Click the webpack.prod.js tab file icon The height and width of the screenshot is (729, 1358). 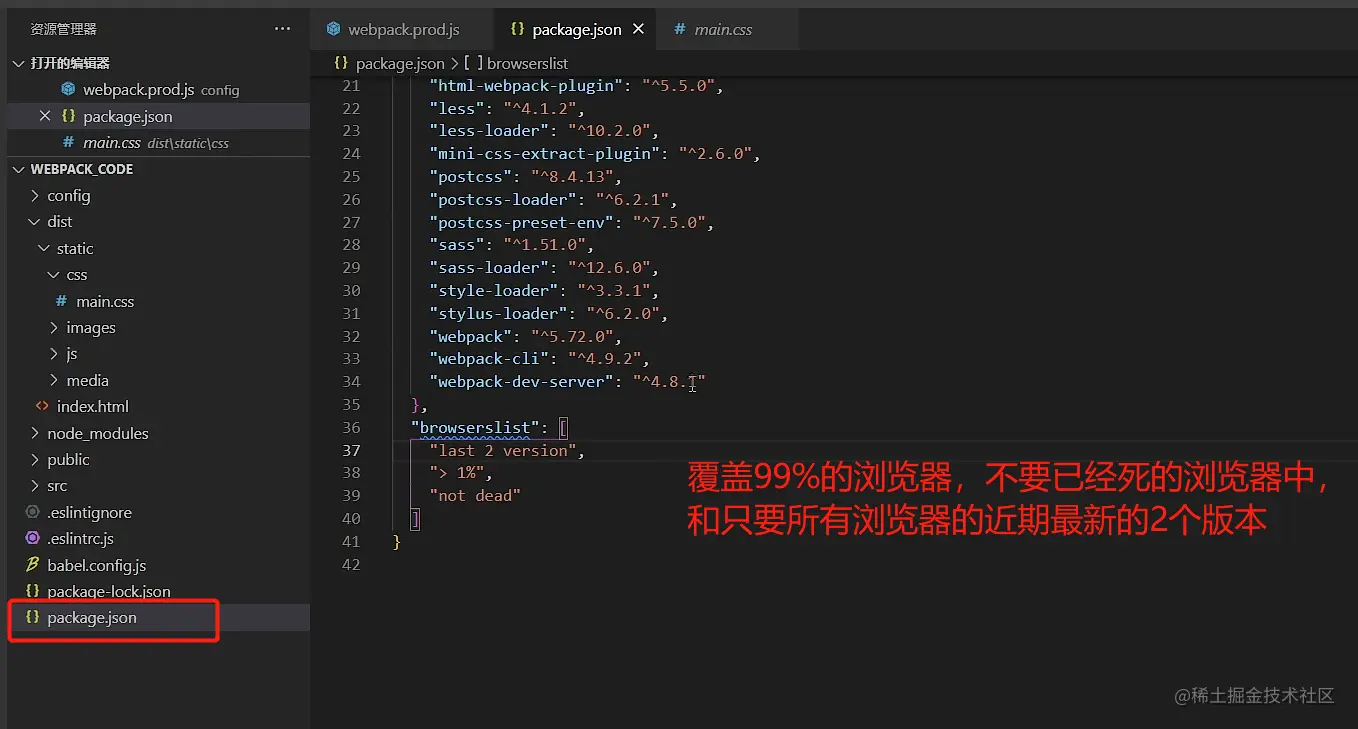pos(334,29)
